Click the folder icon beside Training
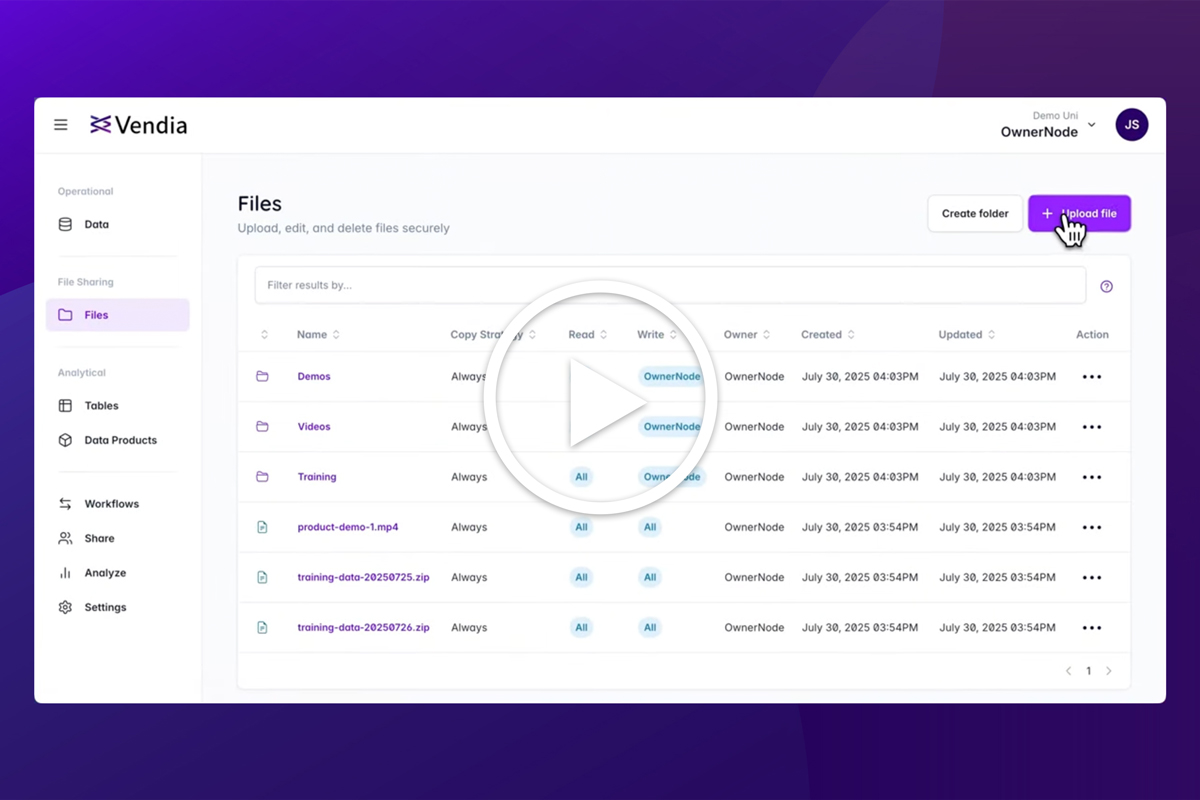The image size is (1200, 800). [262, 477]
